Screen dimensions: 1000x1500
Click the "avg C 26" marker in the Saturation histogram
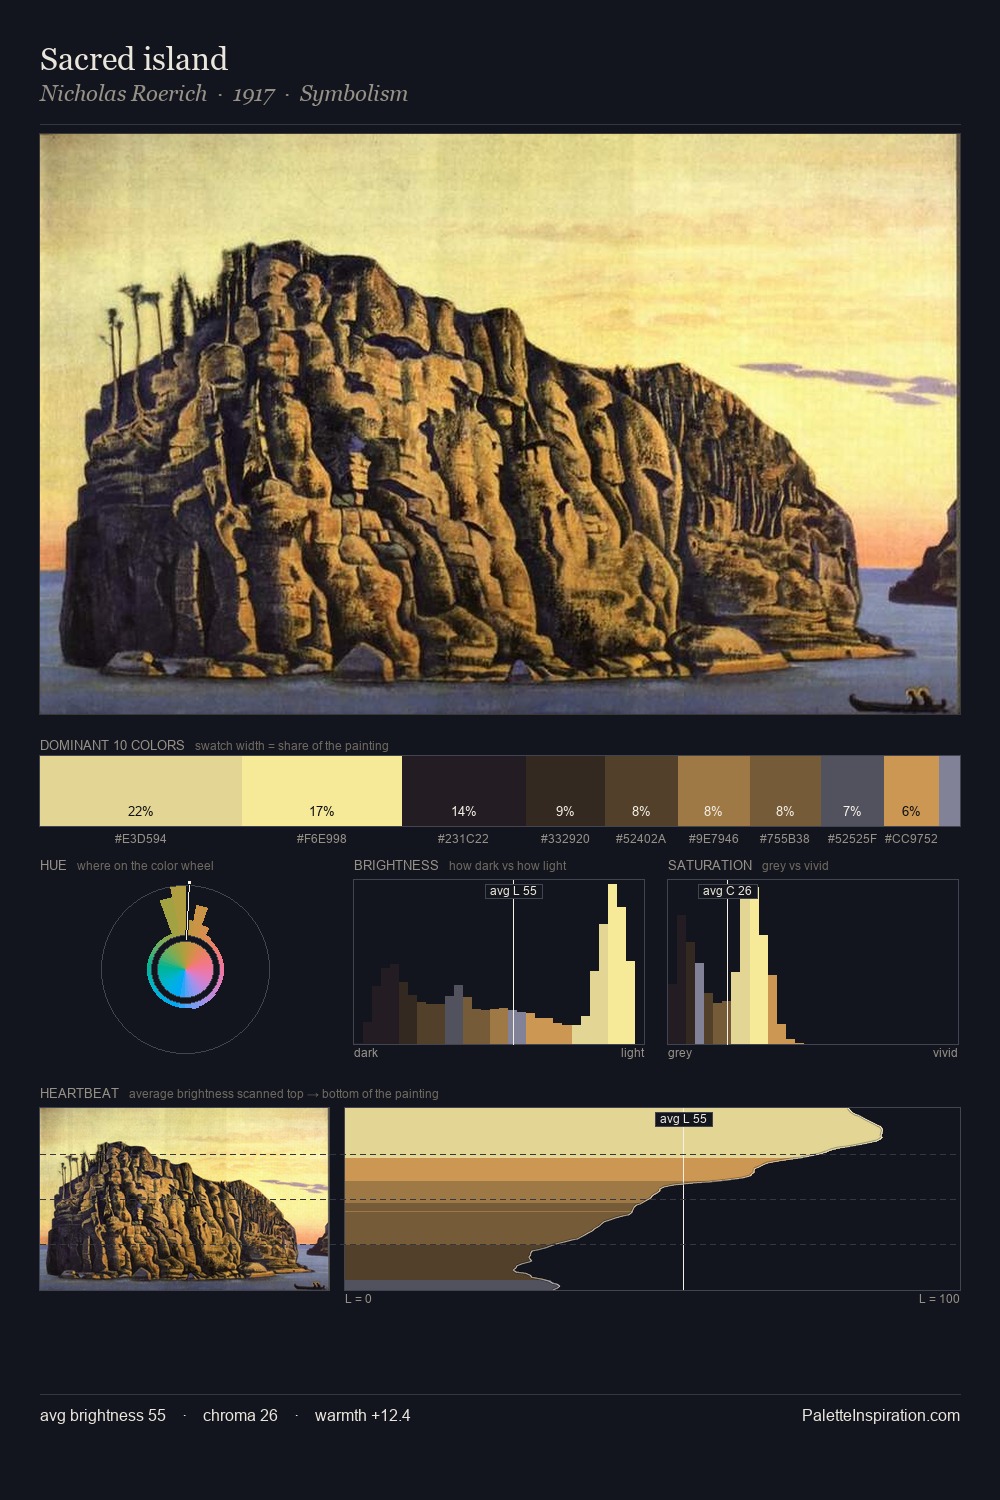coord(727,891)
